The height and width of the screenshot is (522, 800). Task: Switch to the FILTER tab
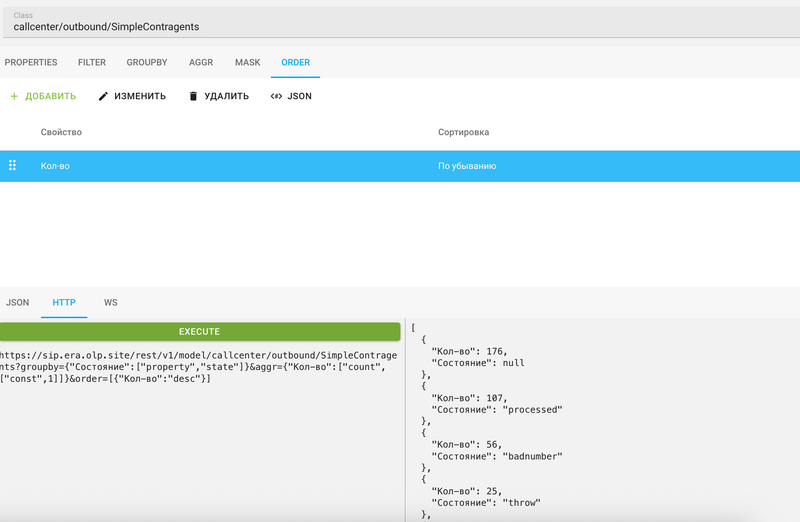pos(92,62)
